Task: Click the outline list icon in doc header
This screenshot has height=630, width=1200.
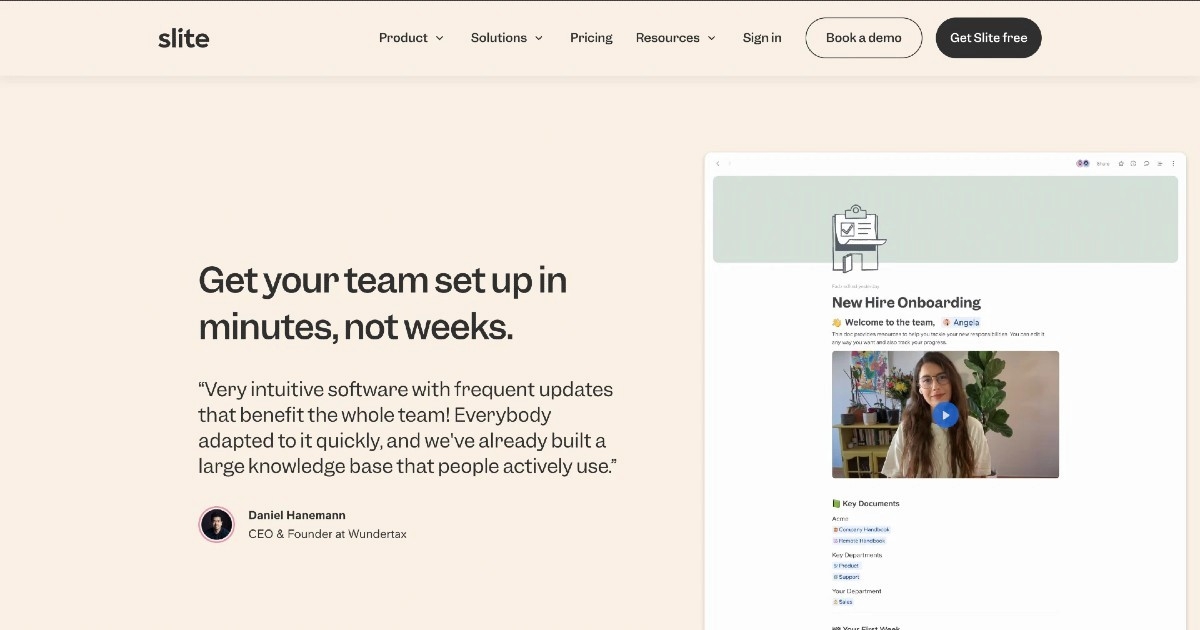Action: (x=1159, y=164)
